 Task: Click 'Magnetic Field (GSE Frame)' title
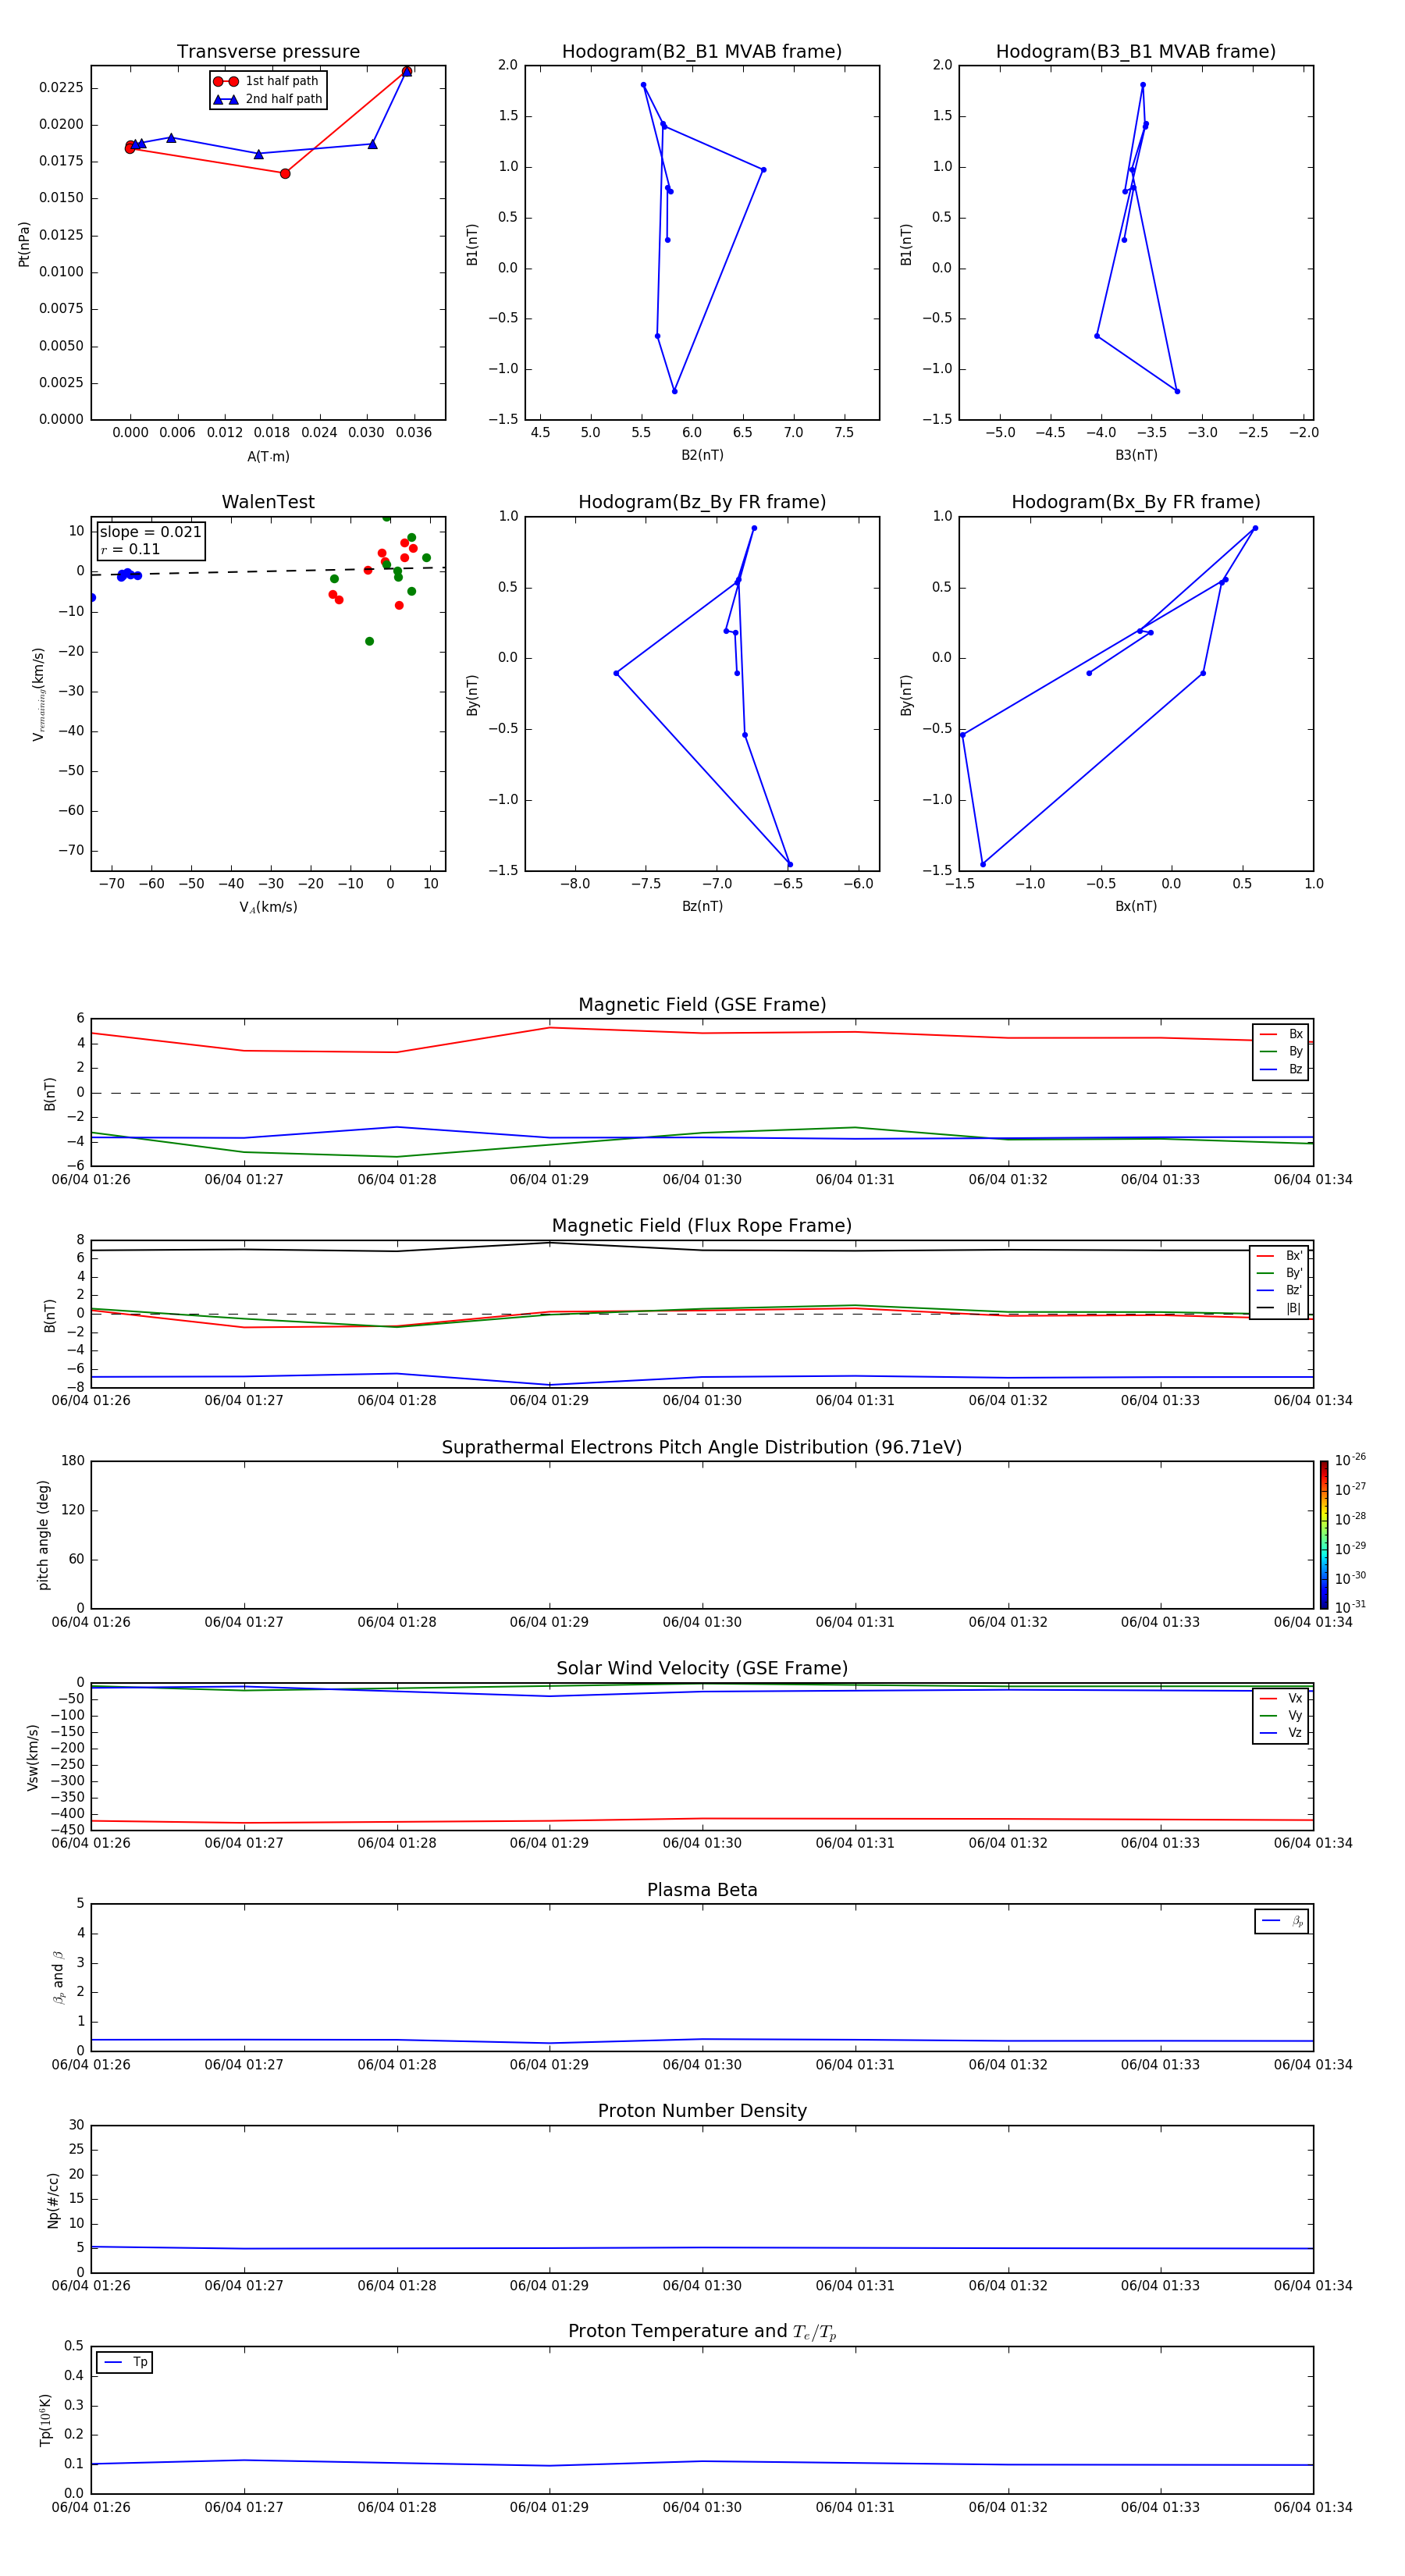click(x=702, y=1005)
